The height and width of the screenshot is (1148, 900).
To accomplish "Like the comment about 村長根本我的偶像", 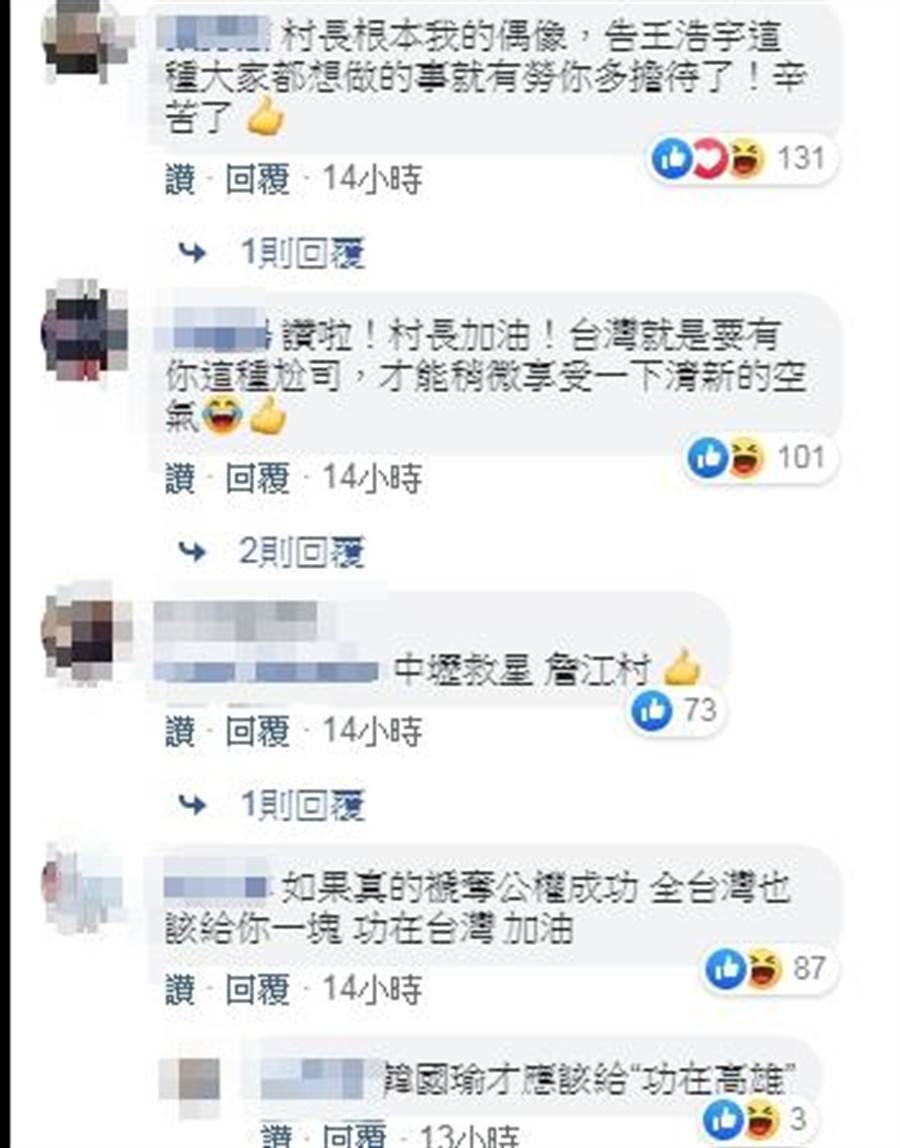I will tap(180, 179).
